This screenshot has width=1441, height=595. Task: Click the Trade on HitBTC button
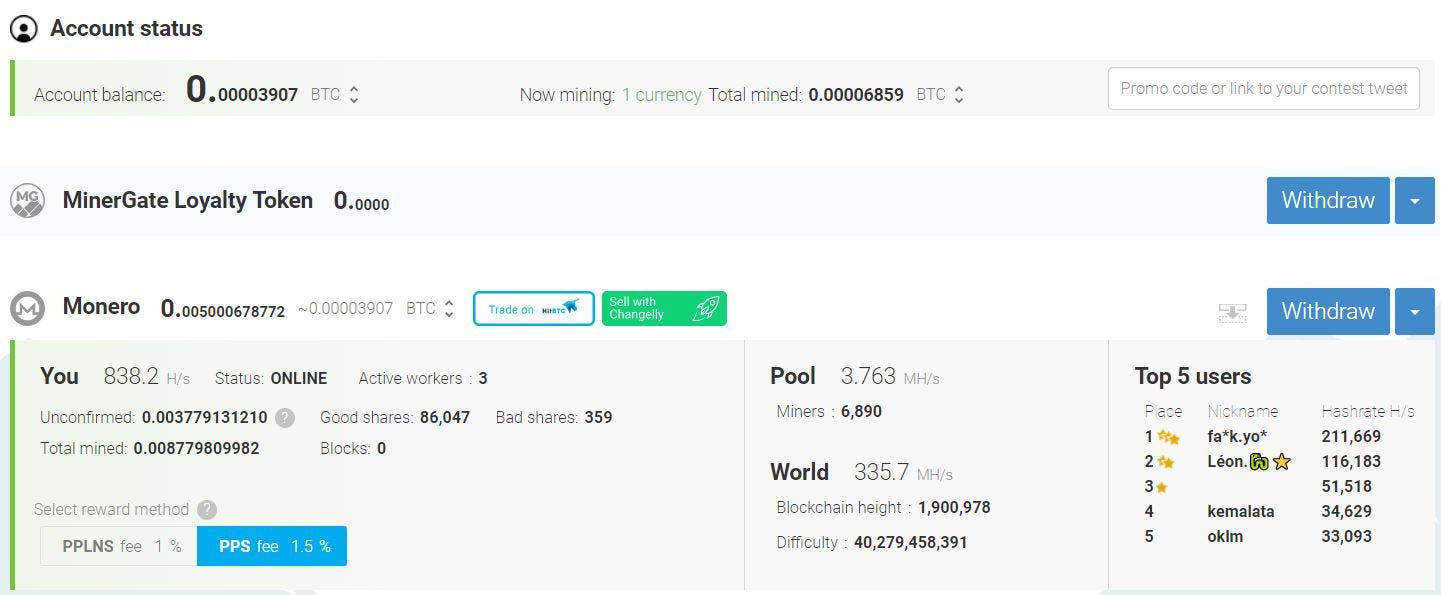[x=534, y=309]
